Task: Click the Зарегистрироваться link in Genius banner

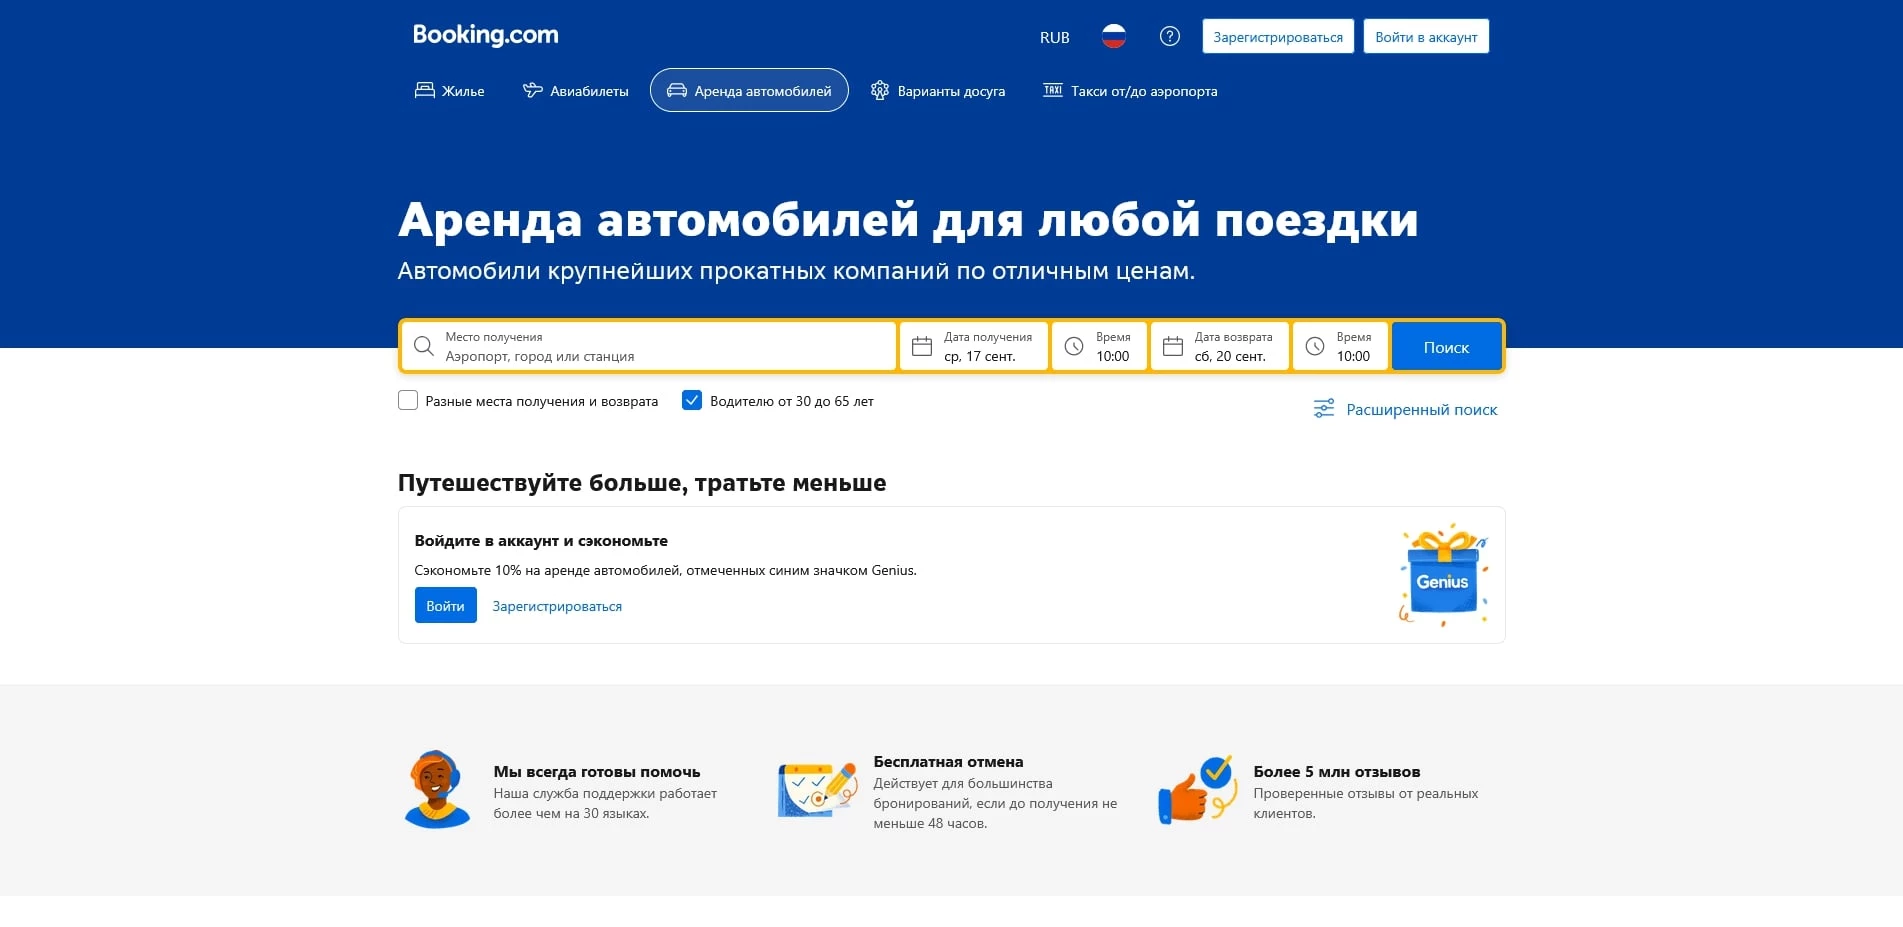Action: tap(556, 605)
